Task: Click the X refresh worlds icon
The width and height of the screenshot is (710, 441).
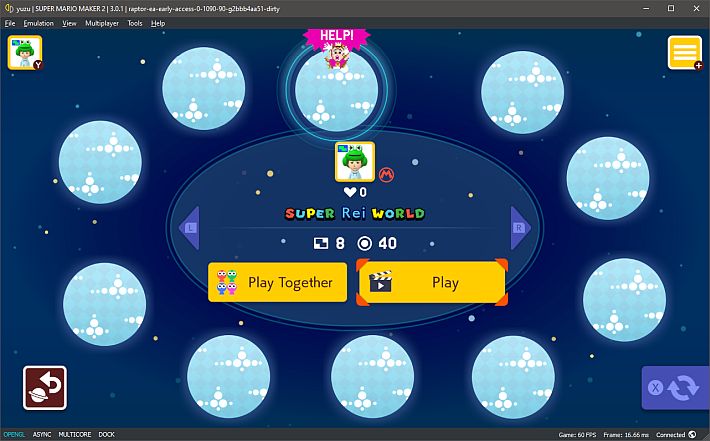Action: coord(676,388)
